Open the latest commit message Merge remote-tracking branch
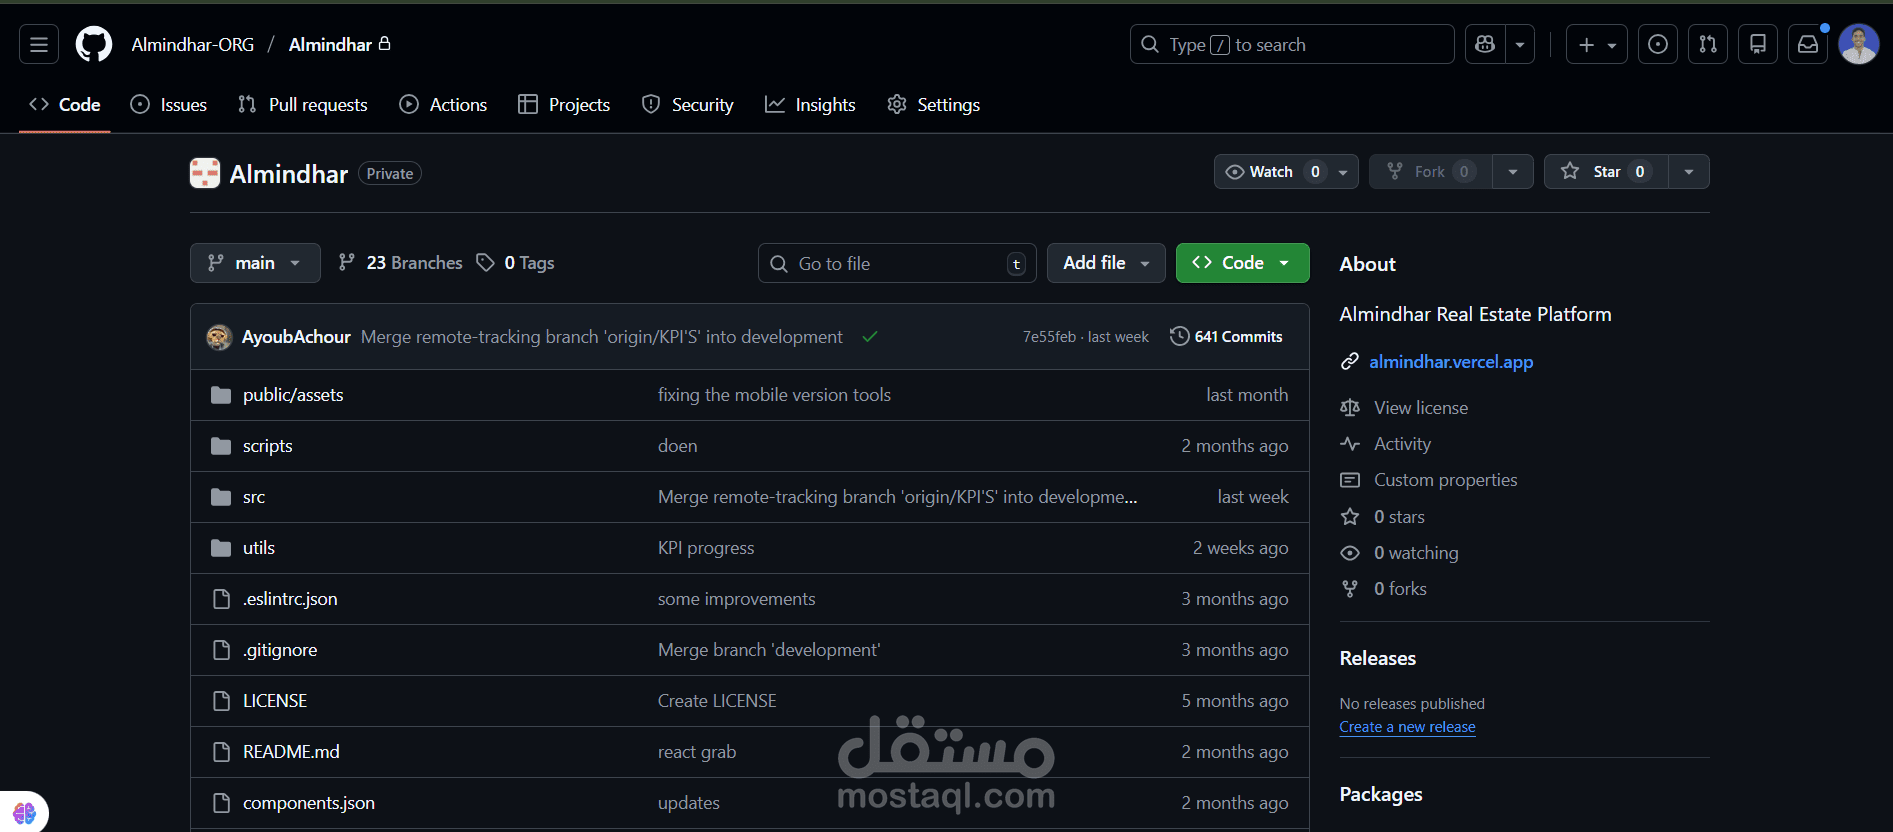 (x=601, y=337)
